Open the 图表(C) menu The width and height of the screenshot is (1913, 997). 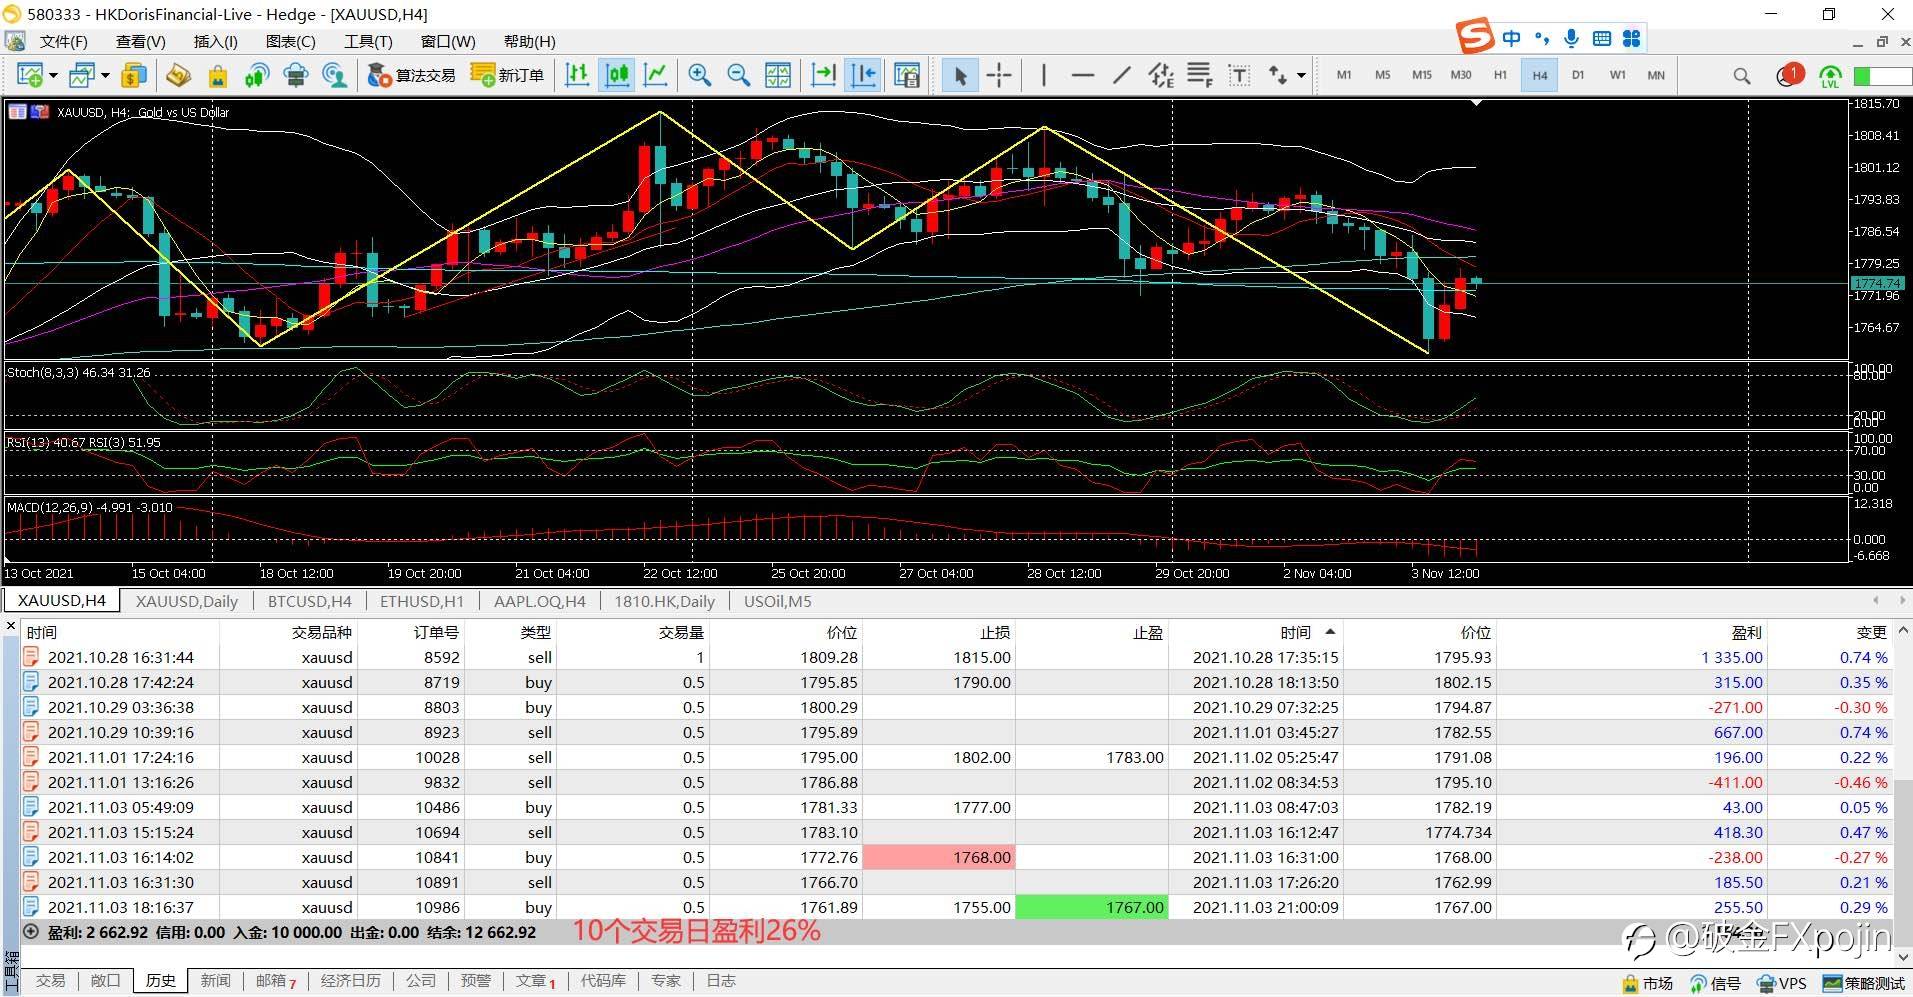(290, 41)
